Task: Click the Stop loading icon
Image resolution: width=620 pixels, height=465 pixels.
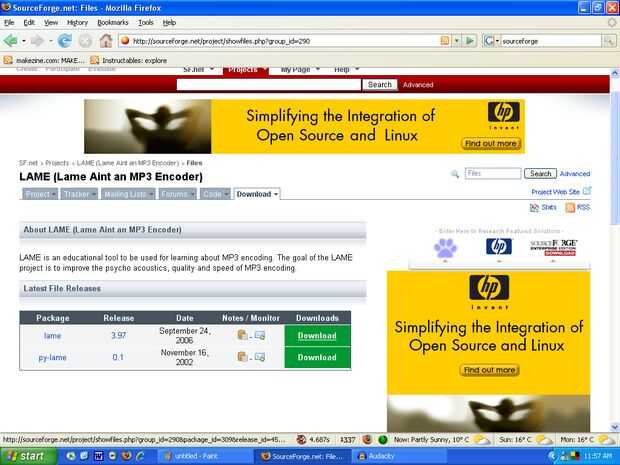Action: [85, 40]
